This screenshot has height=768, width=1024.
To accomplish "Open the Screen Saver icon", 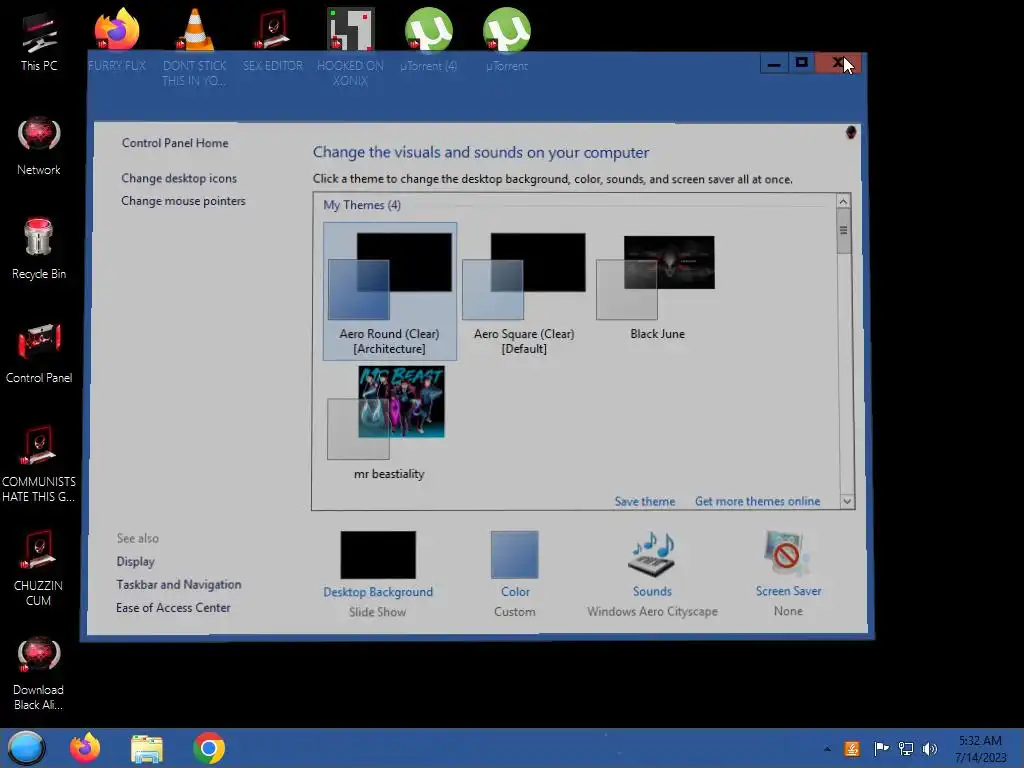I will pyautogui.click(x=788, y=554).
